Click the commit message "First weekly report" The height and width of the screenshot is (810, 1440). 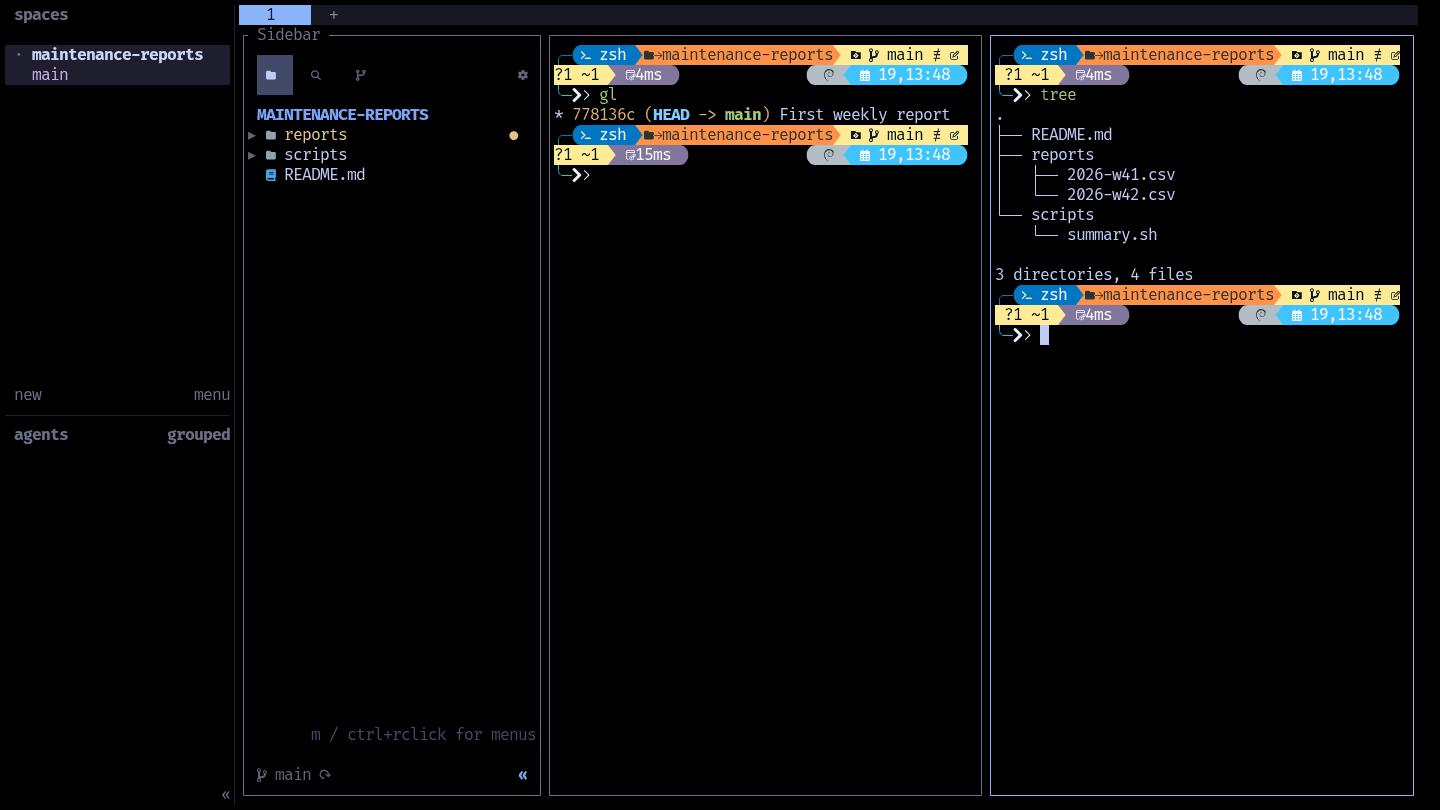click(x=865, y=115)
